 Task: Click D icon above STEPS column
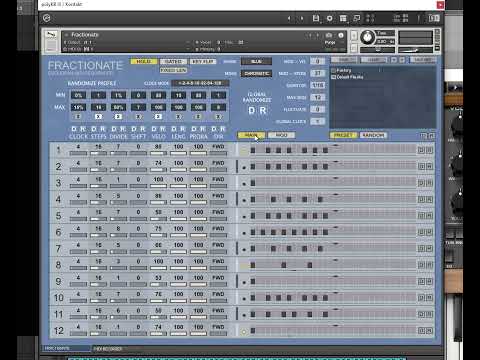pyautogui.click(x=94, y=129)
